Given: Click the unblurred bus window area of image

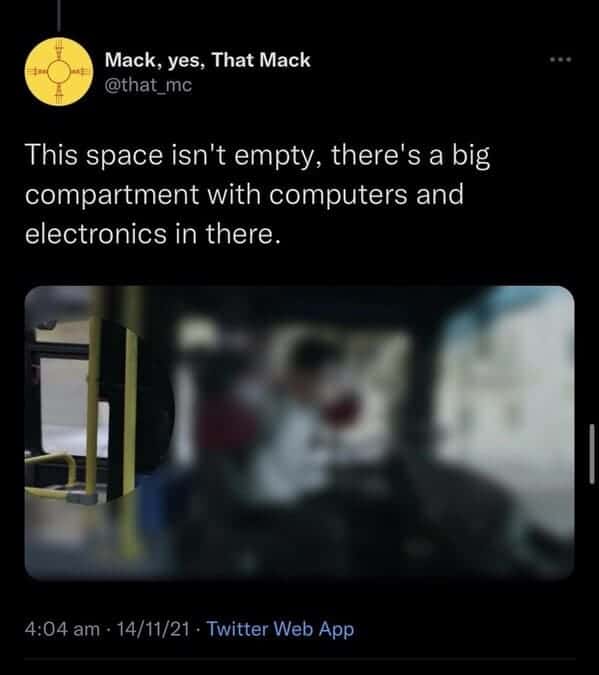Looking at the screenshot, I should click(73, 408).
